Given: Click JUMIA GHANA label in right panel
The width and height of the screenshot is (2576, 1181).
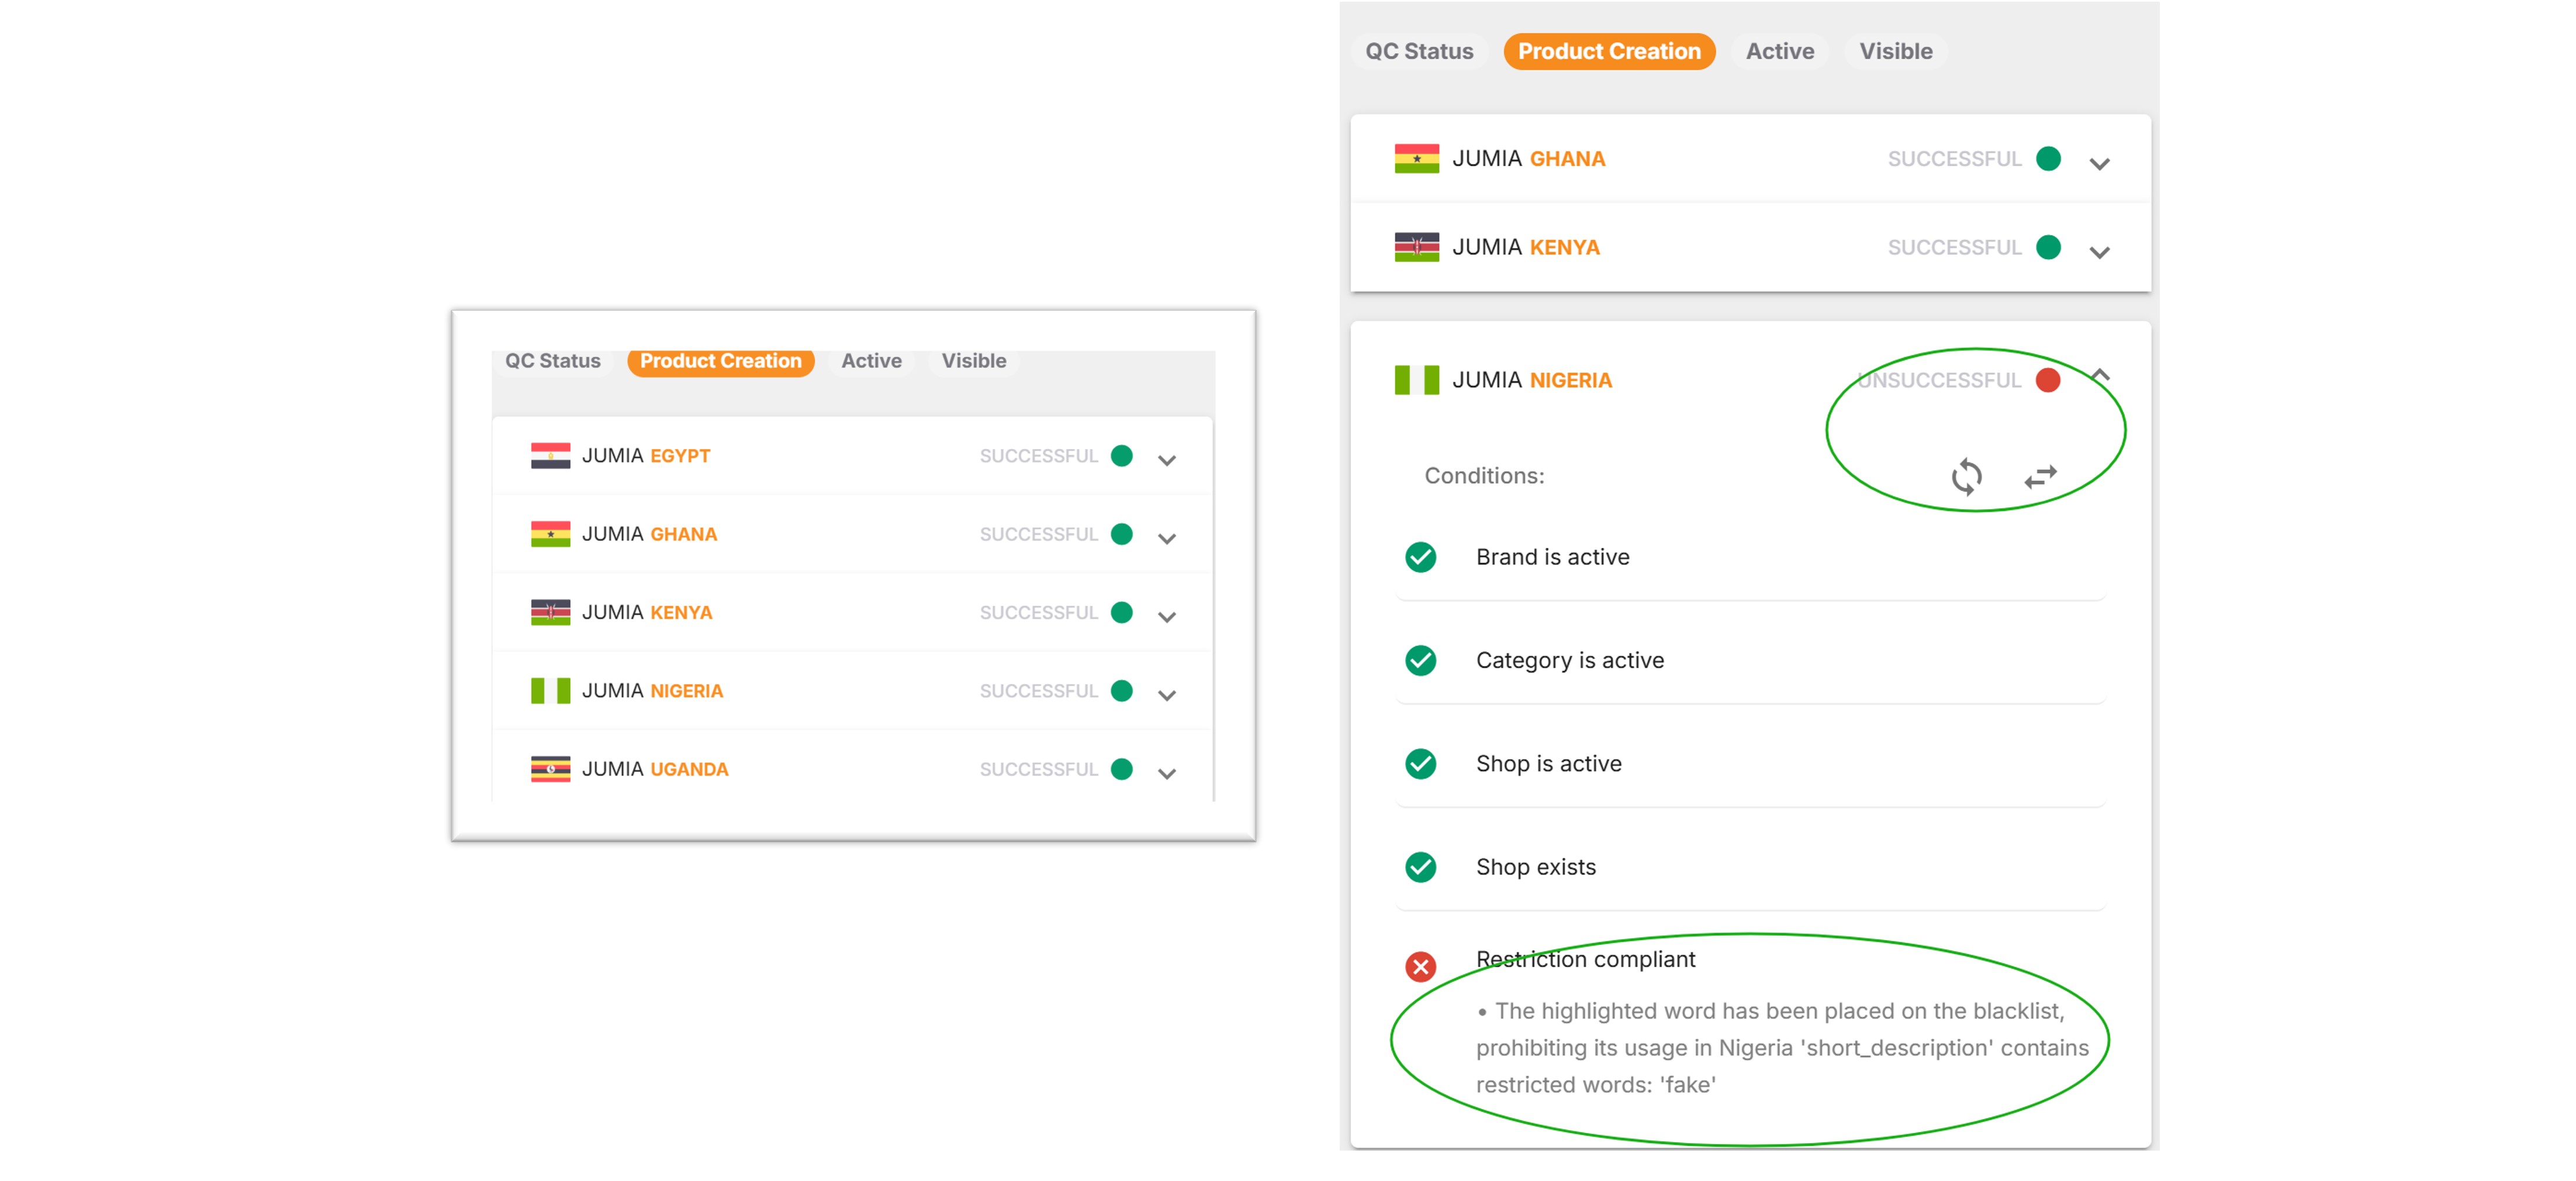Looking at the screenshot, I should (x=1529, y=159).
